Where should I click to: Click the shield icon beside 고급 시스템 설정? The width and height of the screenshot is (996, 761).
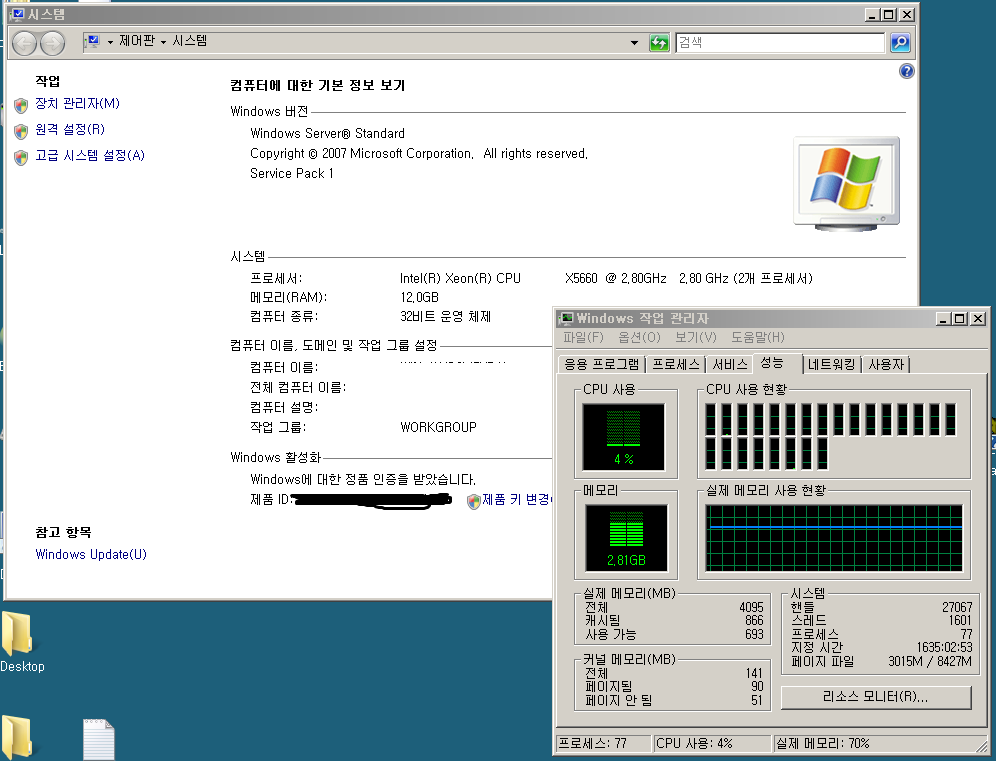point(21,157)
